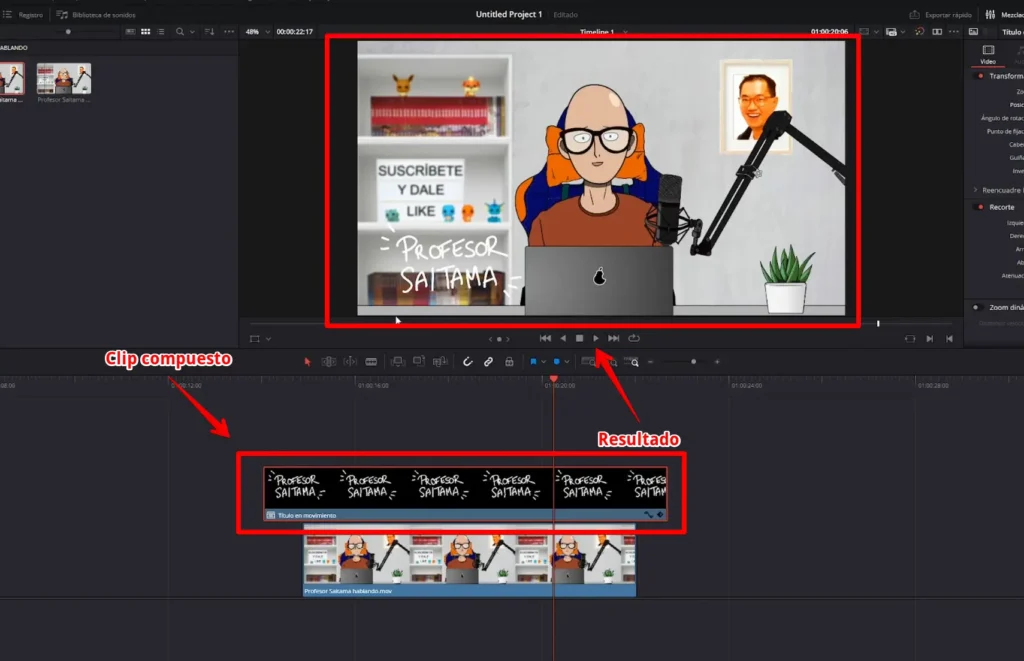Open the media pool options menu
Screen dimensions: 1024x661
(229, 31)
